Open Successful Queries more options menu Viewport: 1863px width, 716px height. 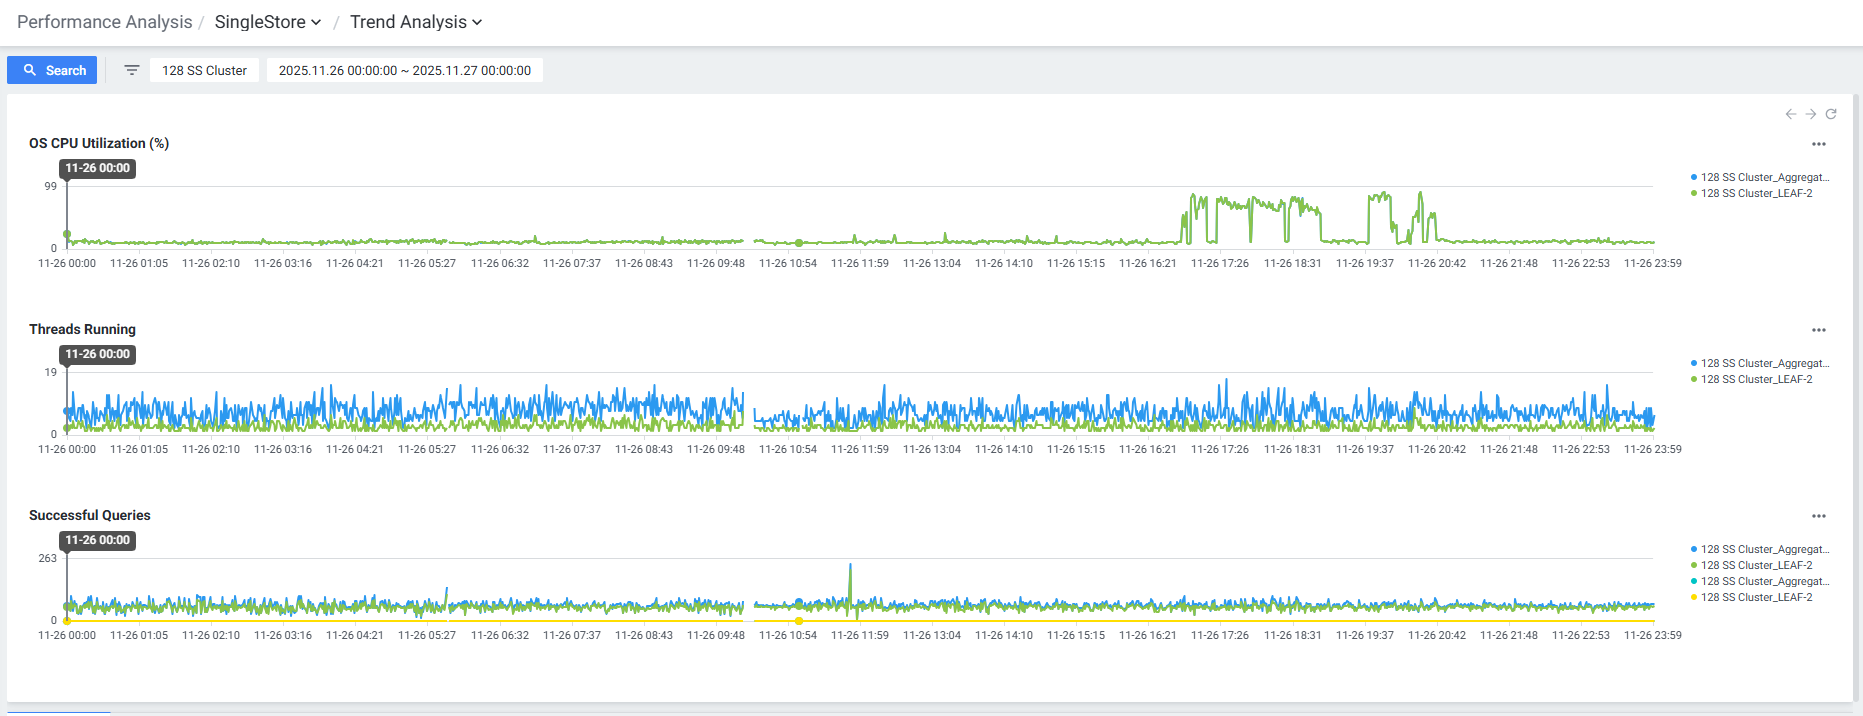pyautogui.click(x=1818, y=516)
